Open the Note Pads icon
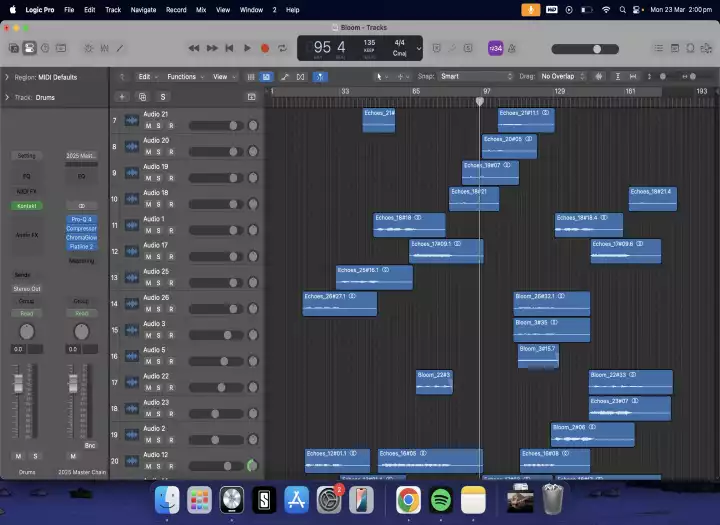720x525 pixels. [x=675, y=48]
